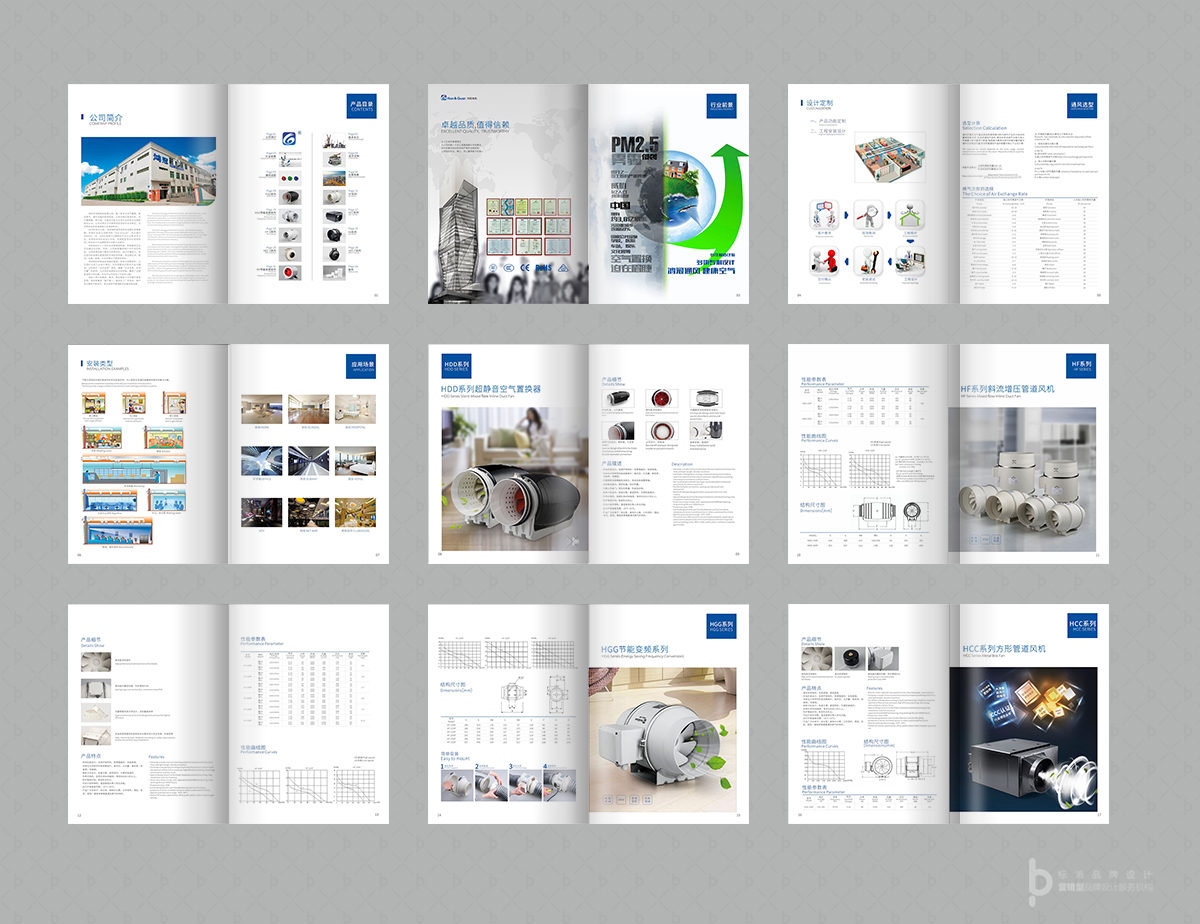Click the blue 产品目录 Contents tab
The image size is (1200, 924).
[361, 105]
